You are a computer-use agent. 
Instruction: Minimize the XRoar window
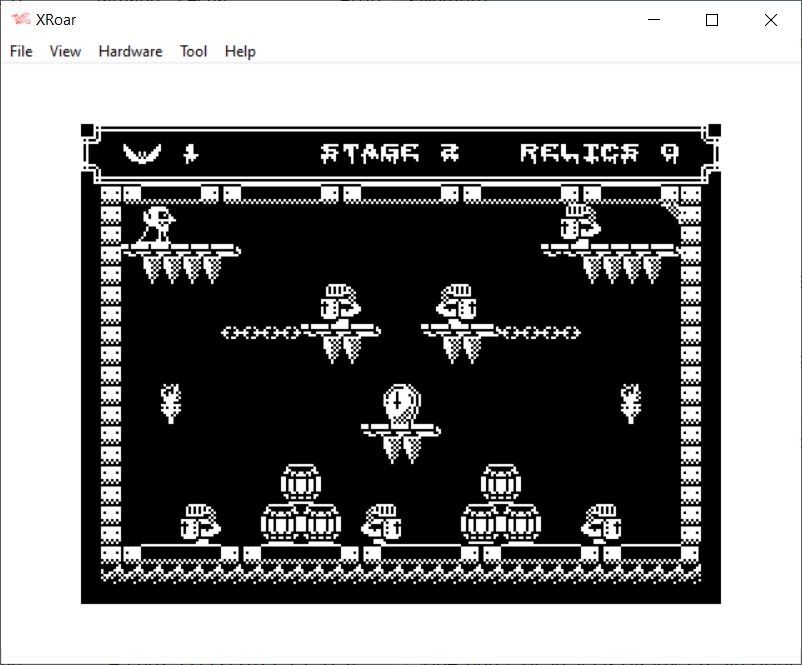pos(654,20)
